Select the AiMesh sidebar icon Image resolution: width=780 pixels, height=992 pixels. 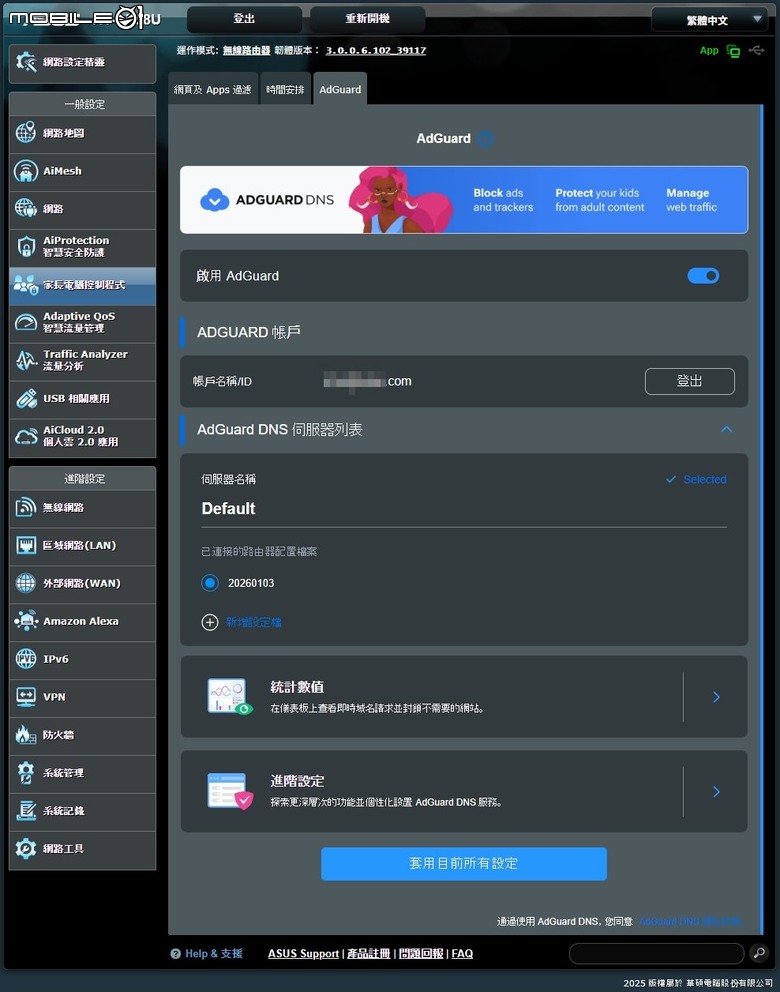tap(26, 171)
